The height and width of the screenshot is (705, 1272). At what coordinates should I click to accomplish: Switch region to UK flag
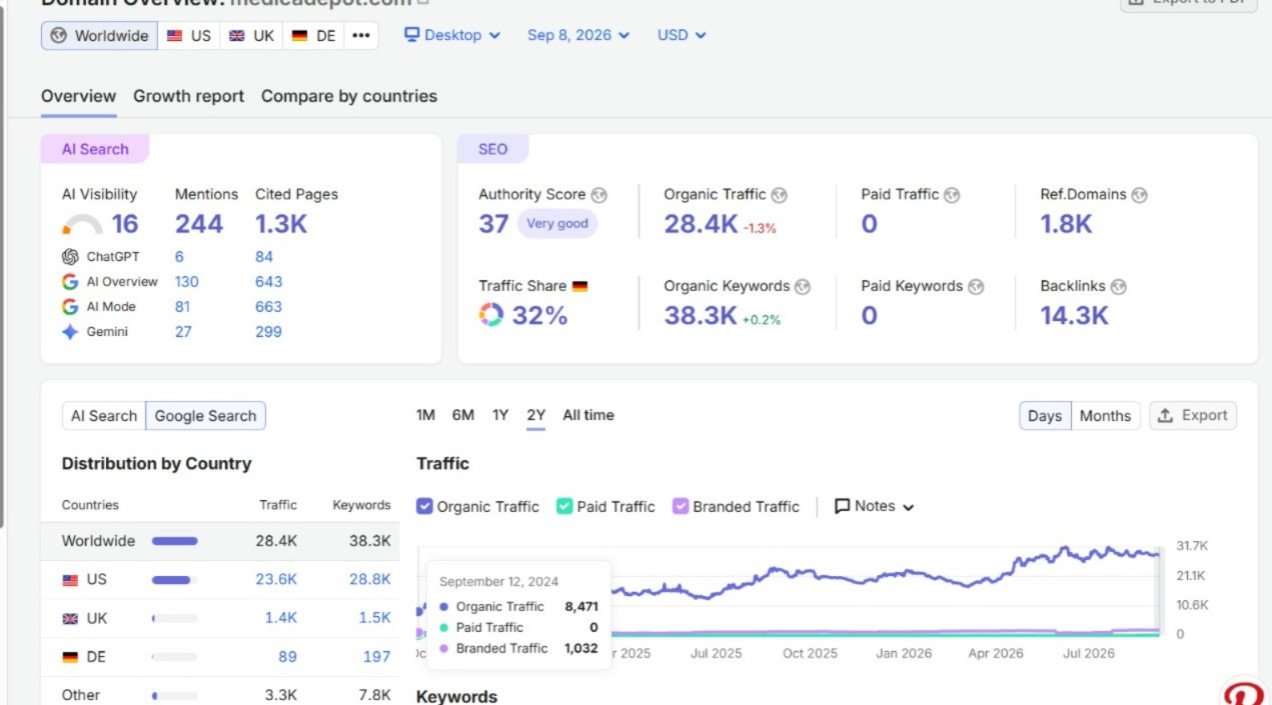point(251,35)
